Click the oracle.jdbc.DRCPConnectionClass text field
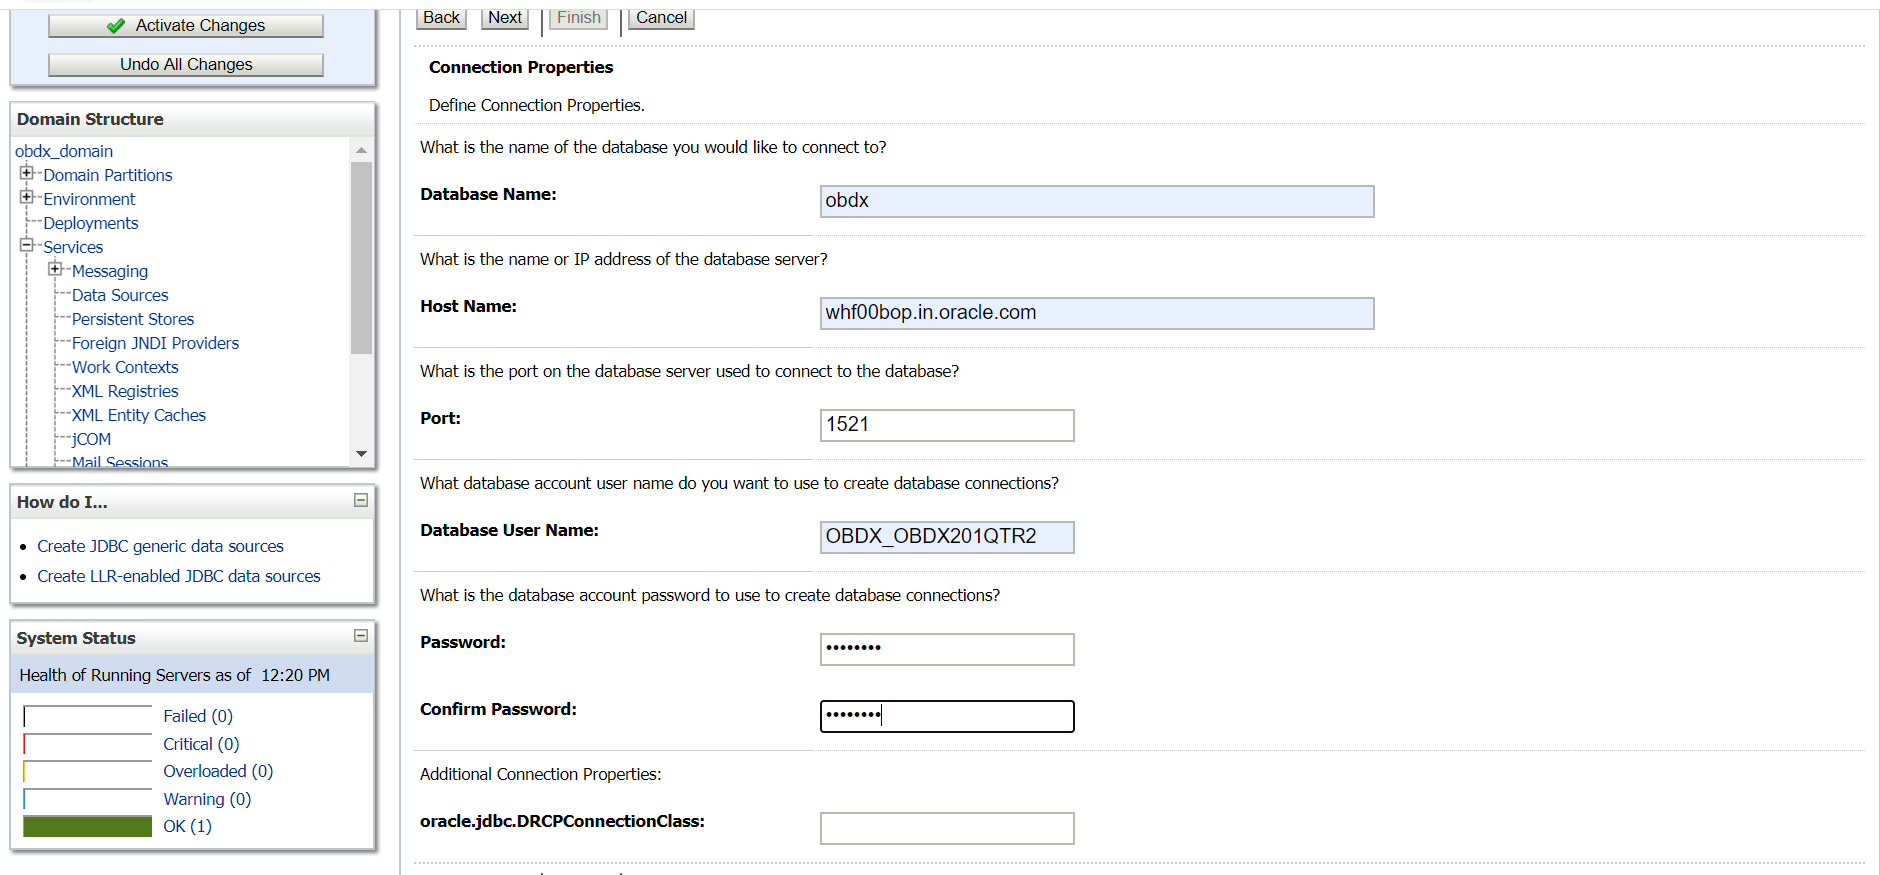1880x875 pixels. coord(947,828)
